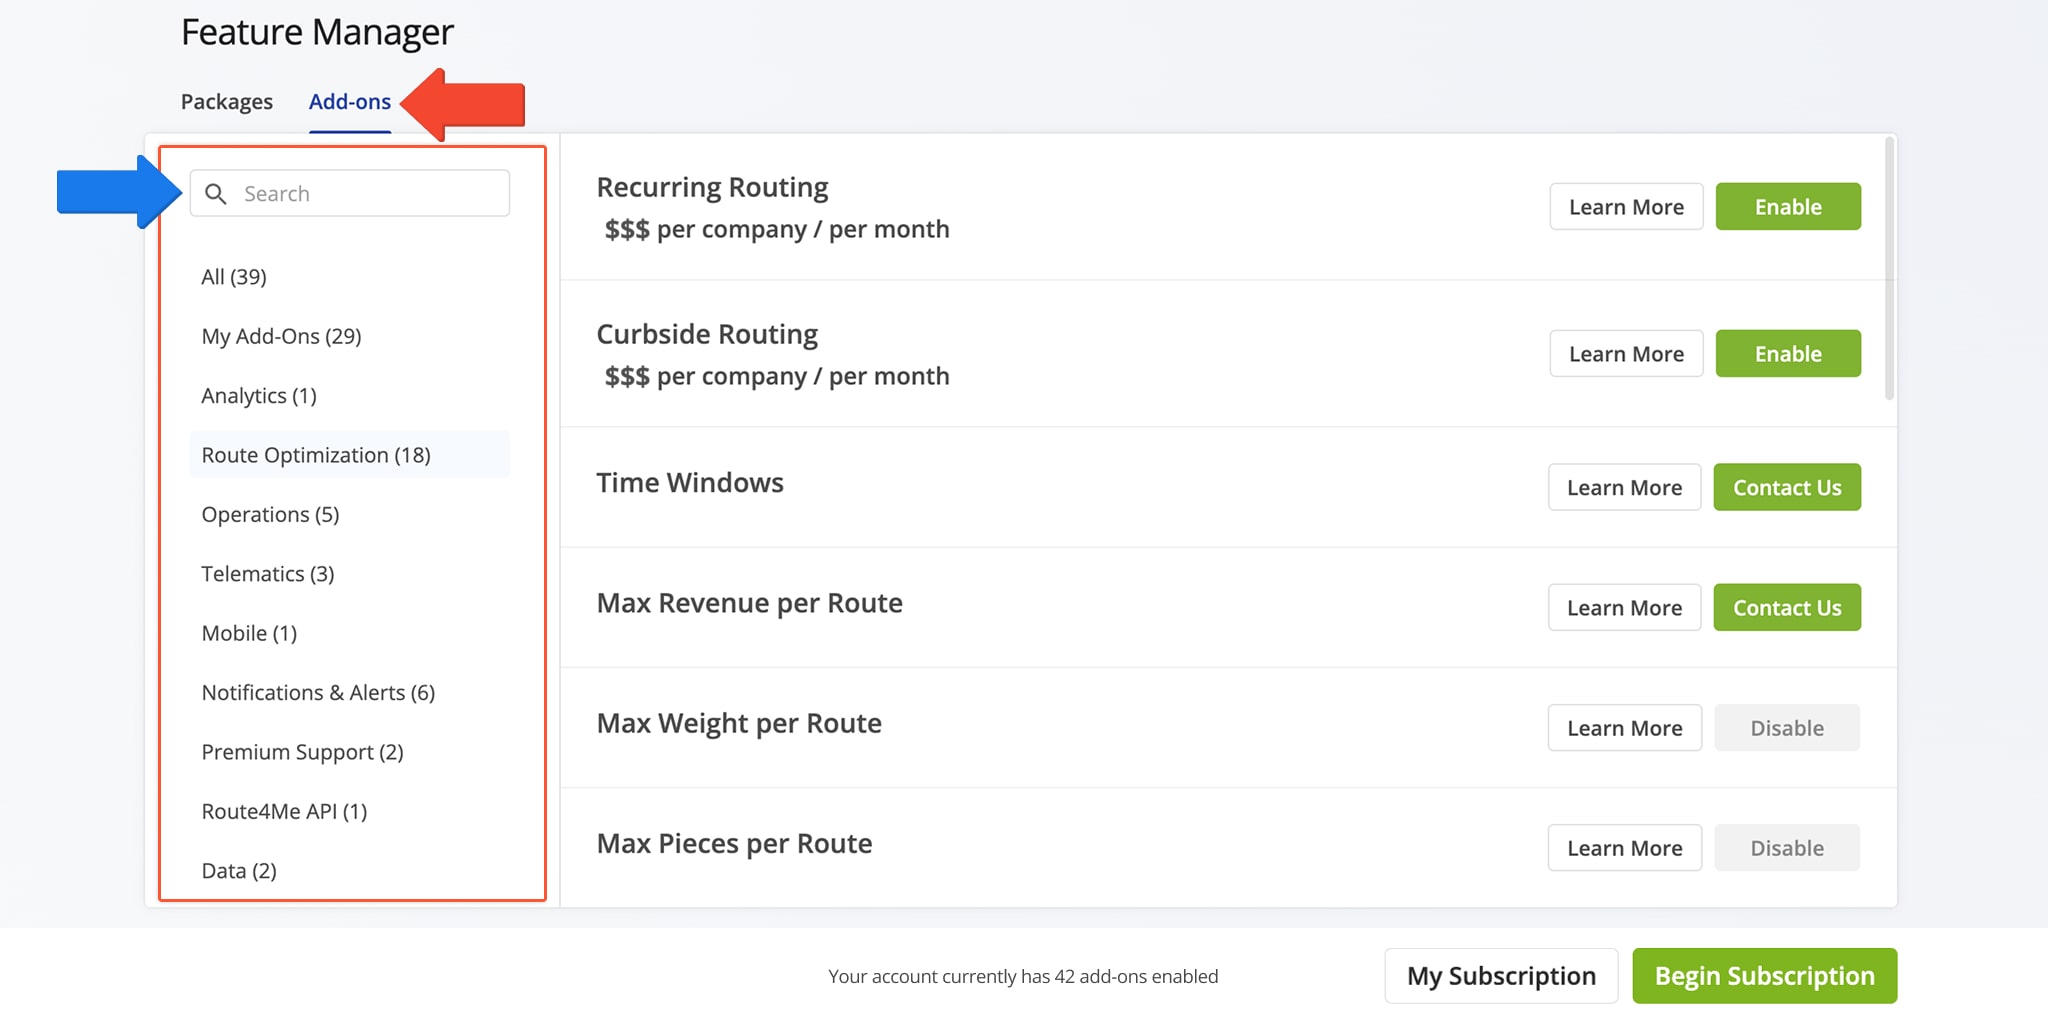Click the search magnifier icon
The width and height of the screenshot is (2048, 1024).
click(x=215, y=194)
